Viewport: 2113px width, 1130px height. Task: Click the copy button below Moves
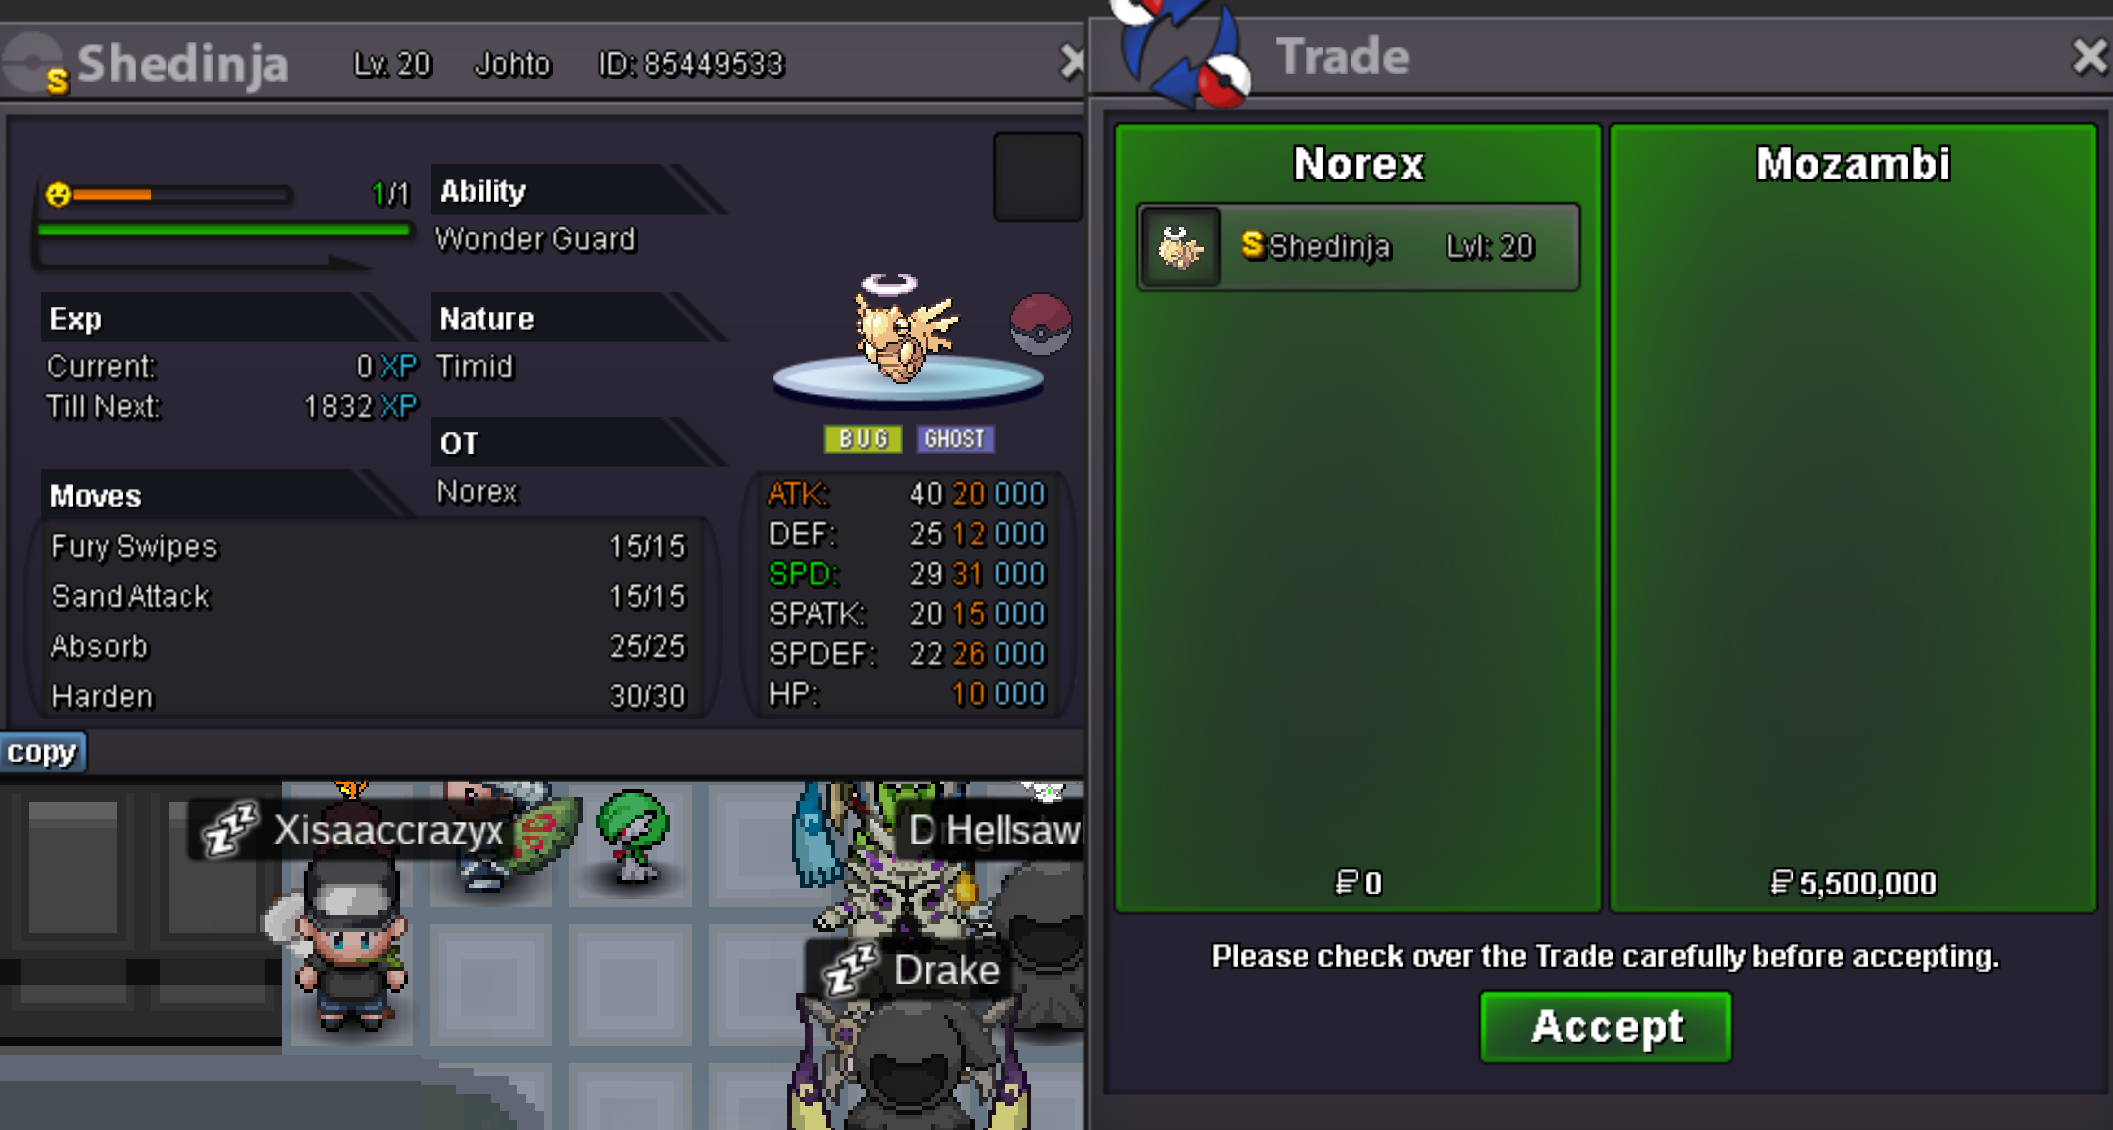click(42, 752)
